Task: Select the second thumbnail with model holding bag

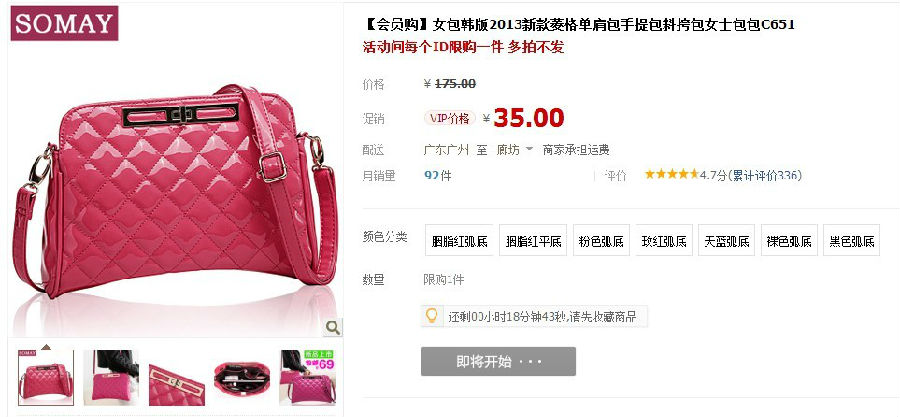Action: (x=111, y=377)
